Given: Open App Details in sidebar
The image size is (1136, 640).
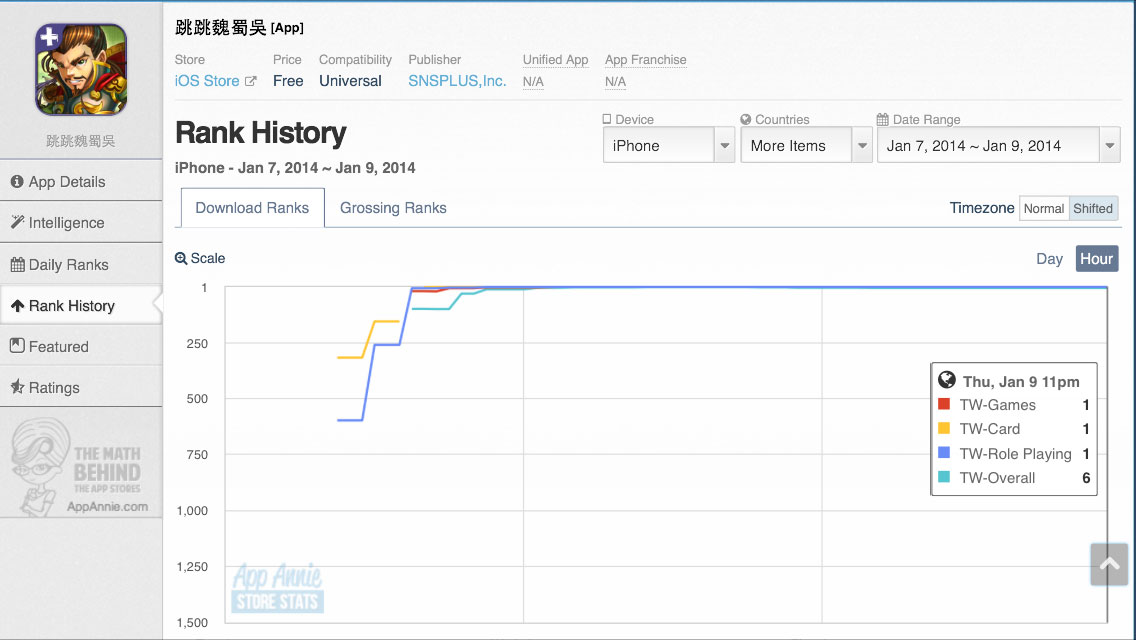Looking at the screenshot, I should pyautogui.click(x=80, y=182).
